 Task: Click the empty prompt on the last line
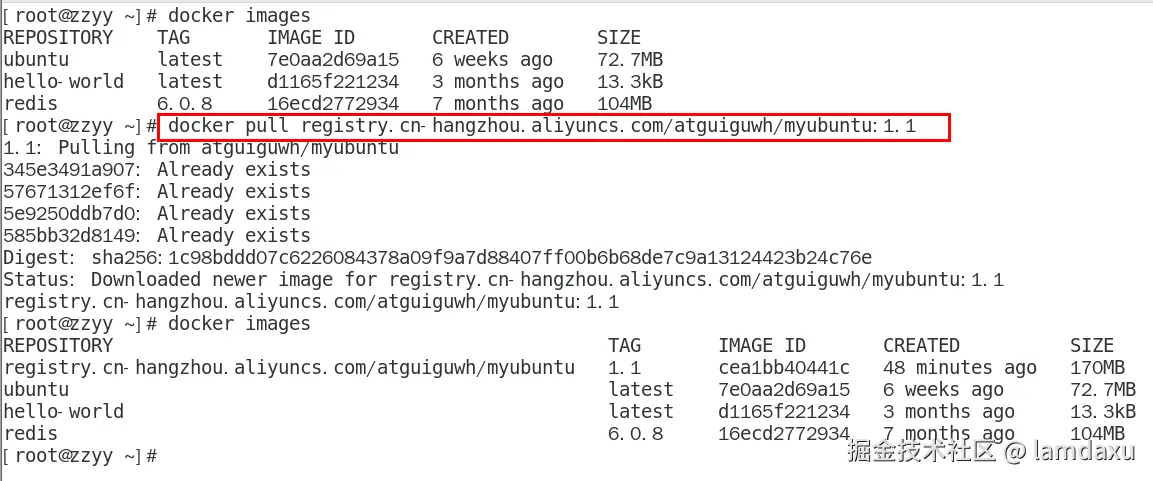click(x=80, y=455)
